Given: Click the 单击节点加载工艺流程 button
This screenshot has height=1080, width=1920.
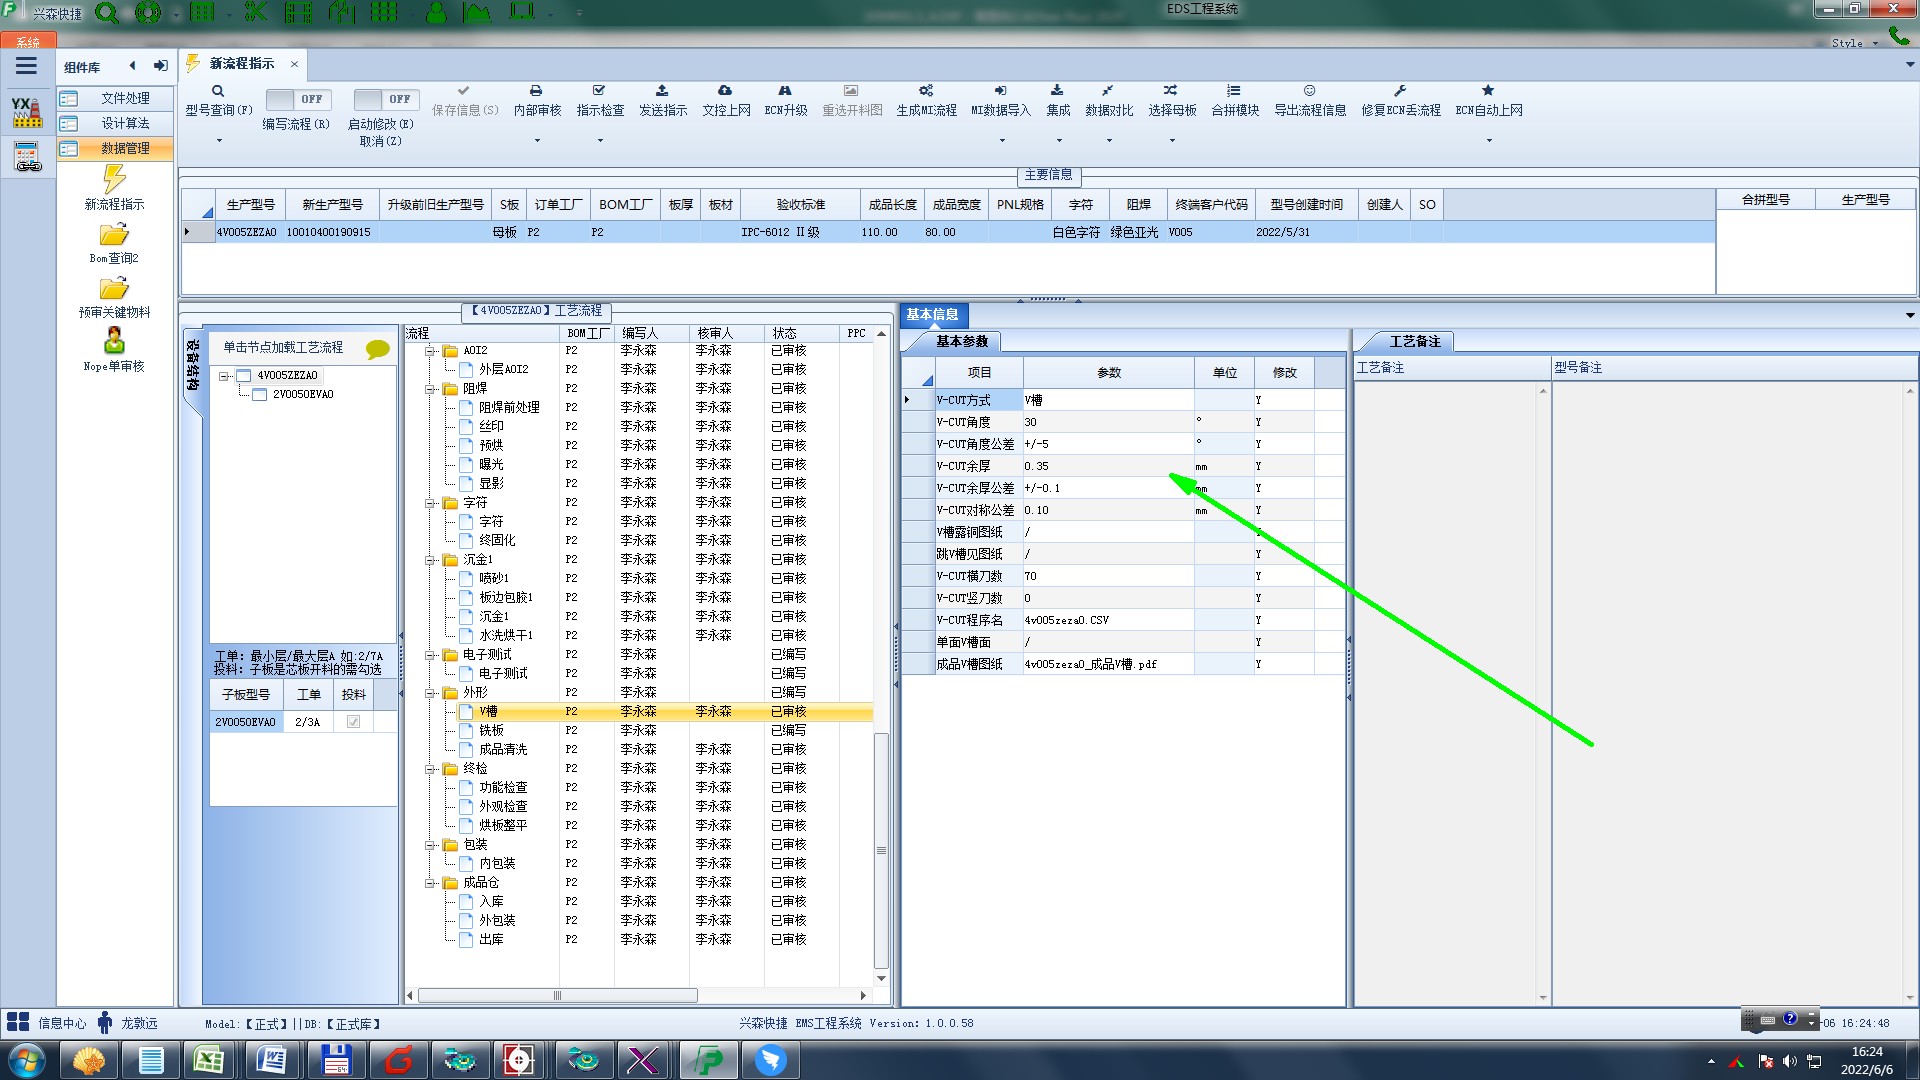Looking at the screenshot, I should (x=283, y=348).
